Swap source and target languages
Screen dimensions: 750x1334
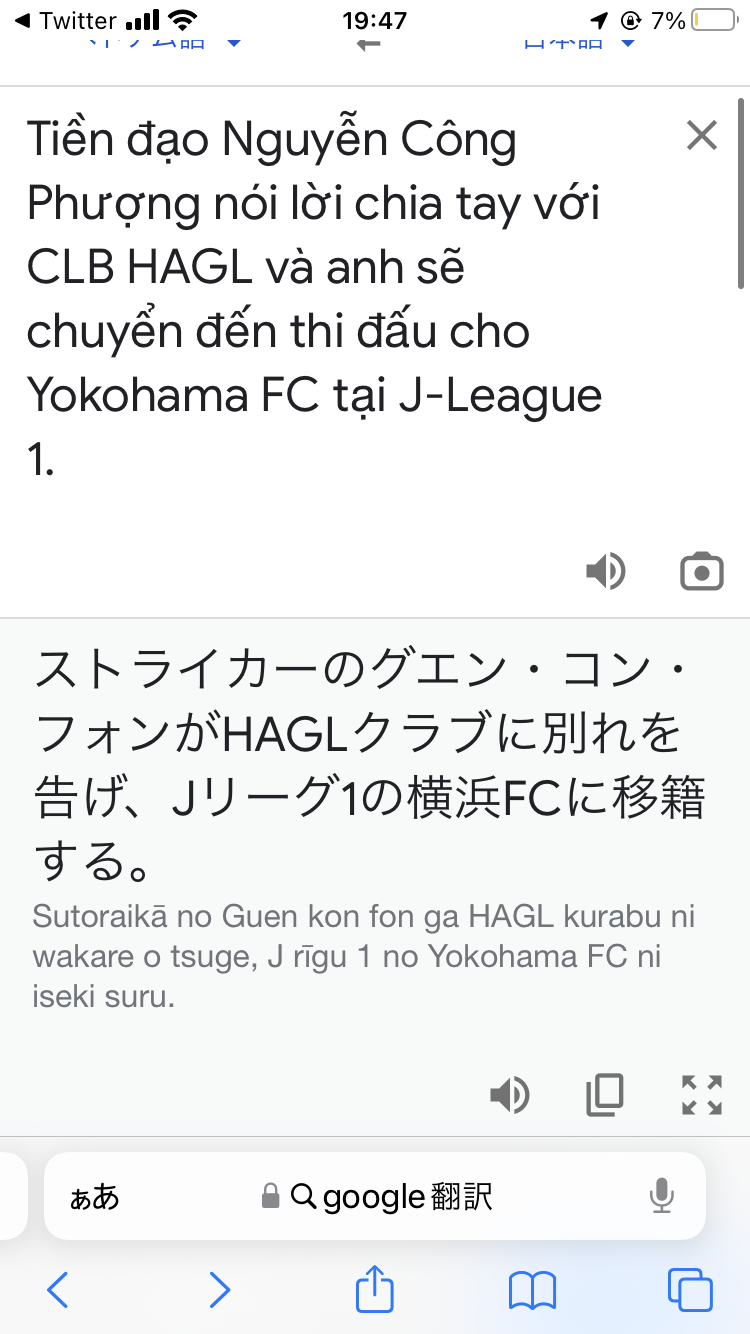tap(369, 42)
